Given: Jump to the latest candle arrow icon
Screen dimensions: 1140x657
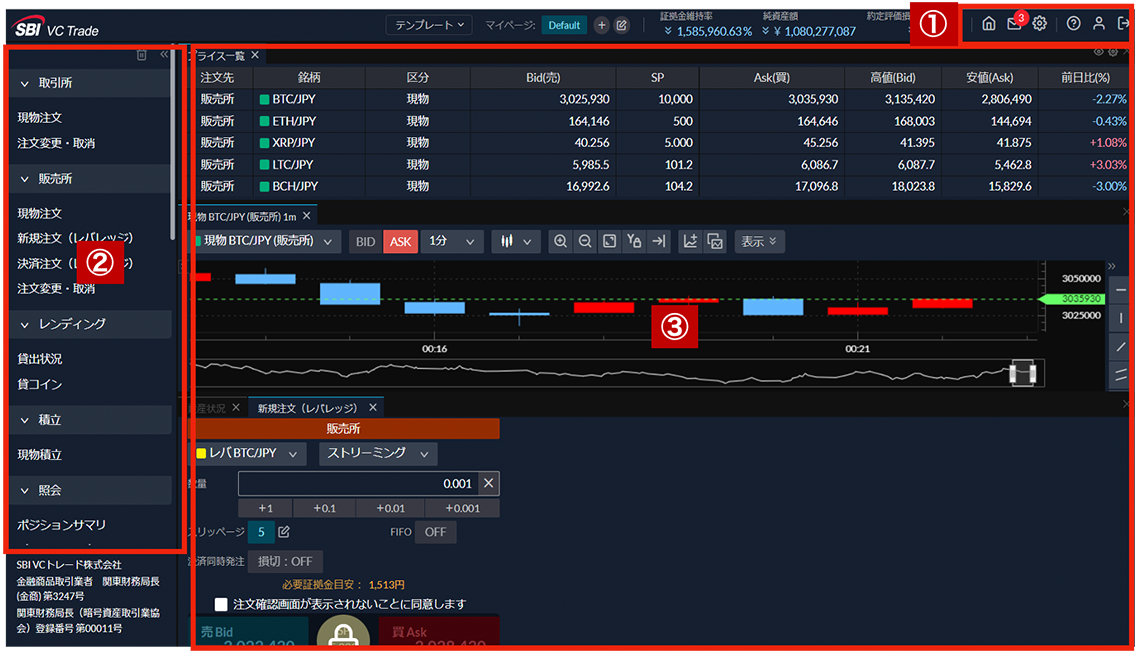Looking at the screenshot, I should click(x=659, y=241).
